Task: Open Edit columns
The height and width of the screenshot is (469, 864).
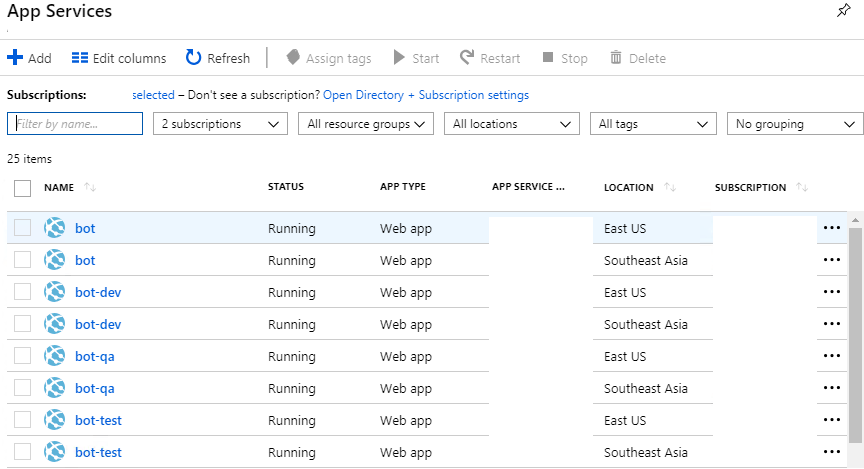Action: pos(119,58)
